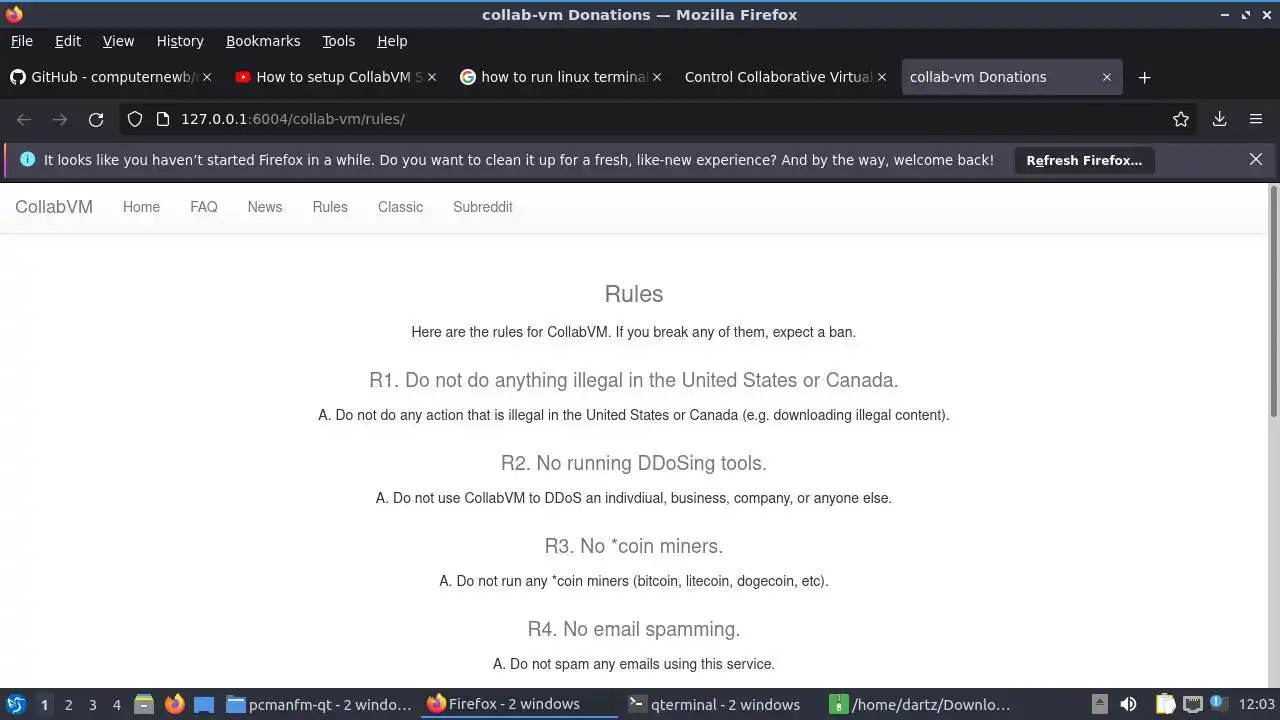Open the Tools menu
Screen dimensions: 1280x720
click(x=339, y=41)
